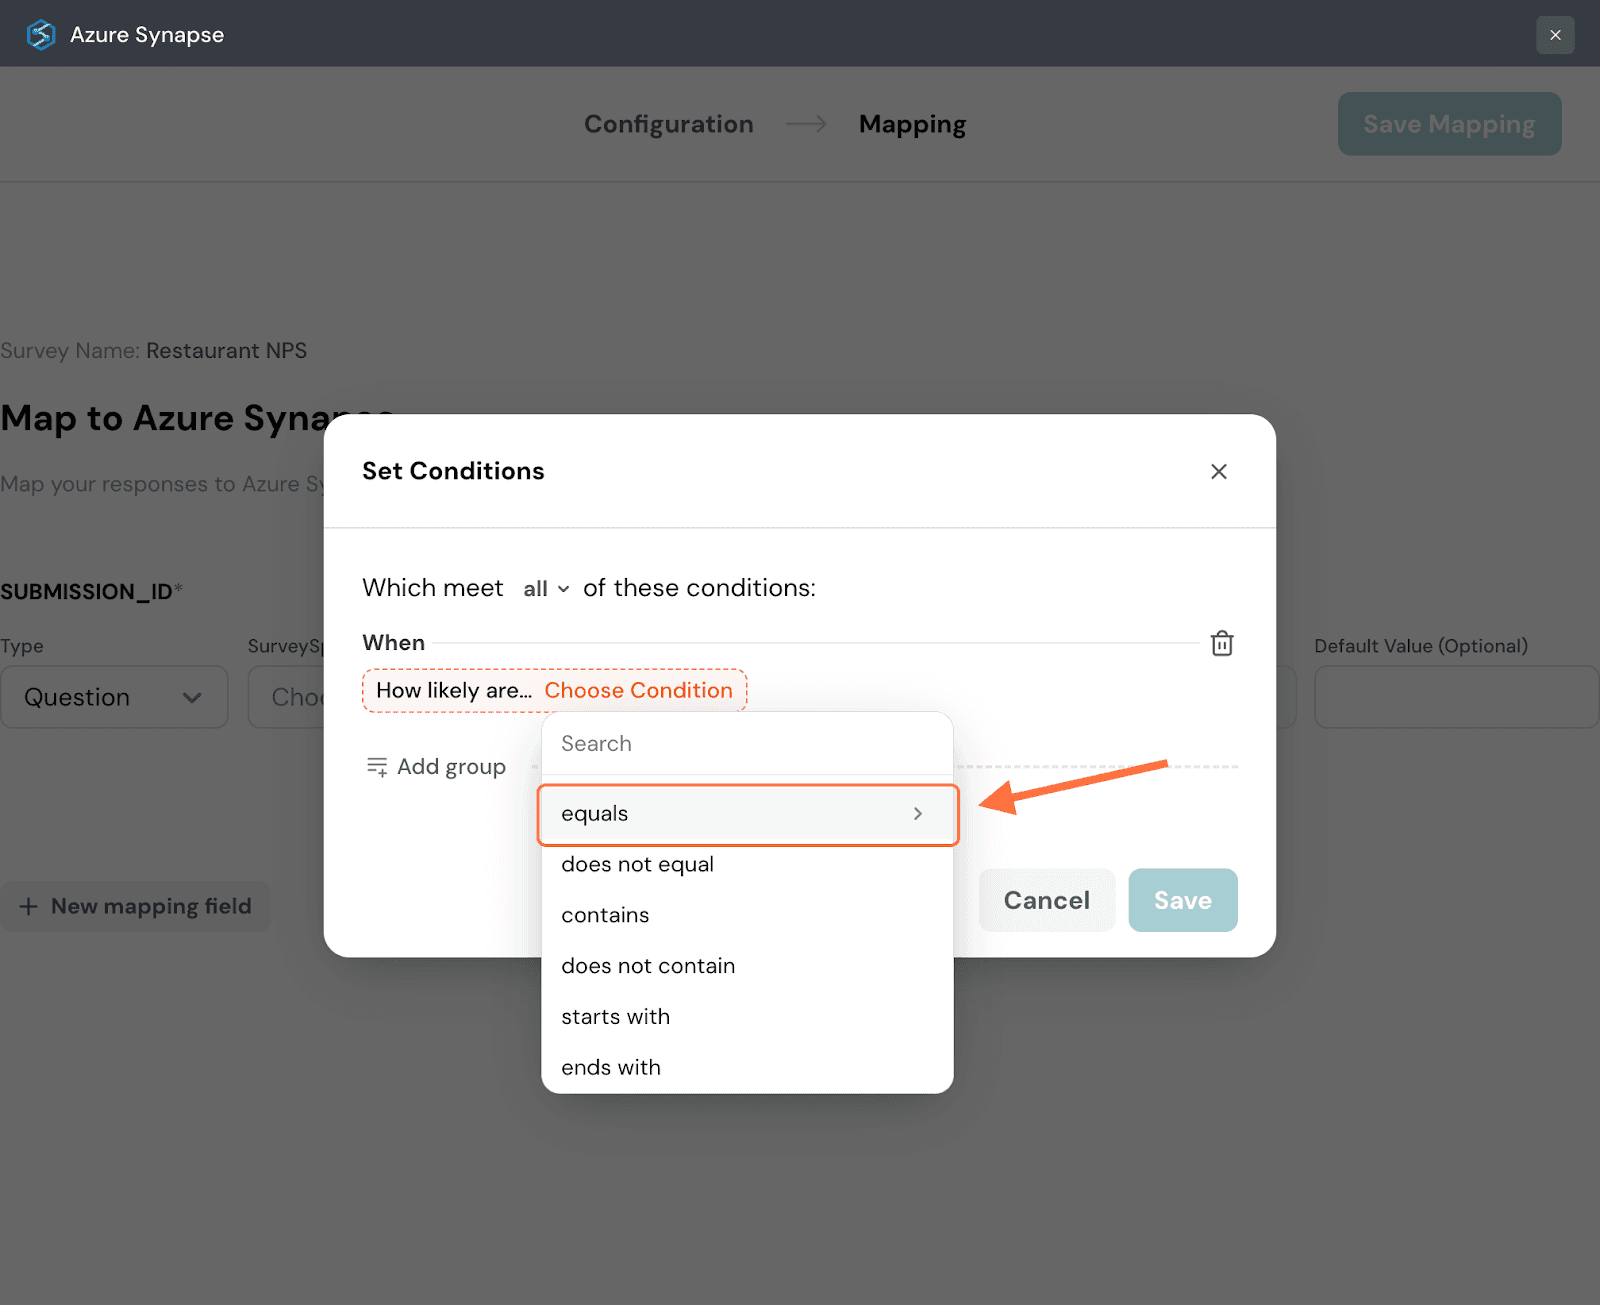
Task: Pick the 'ends with' condition
Action: (611, 1068)
